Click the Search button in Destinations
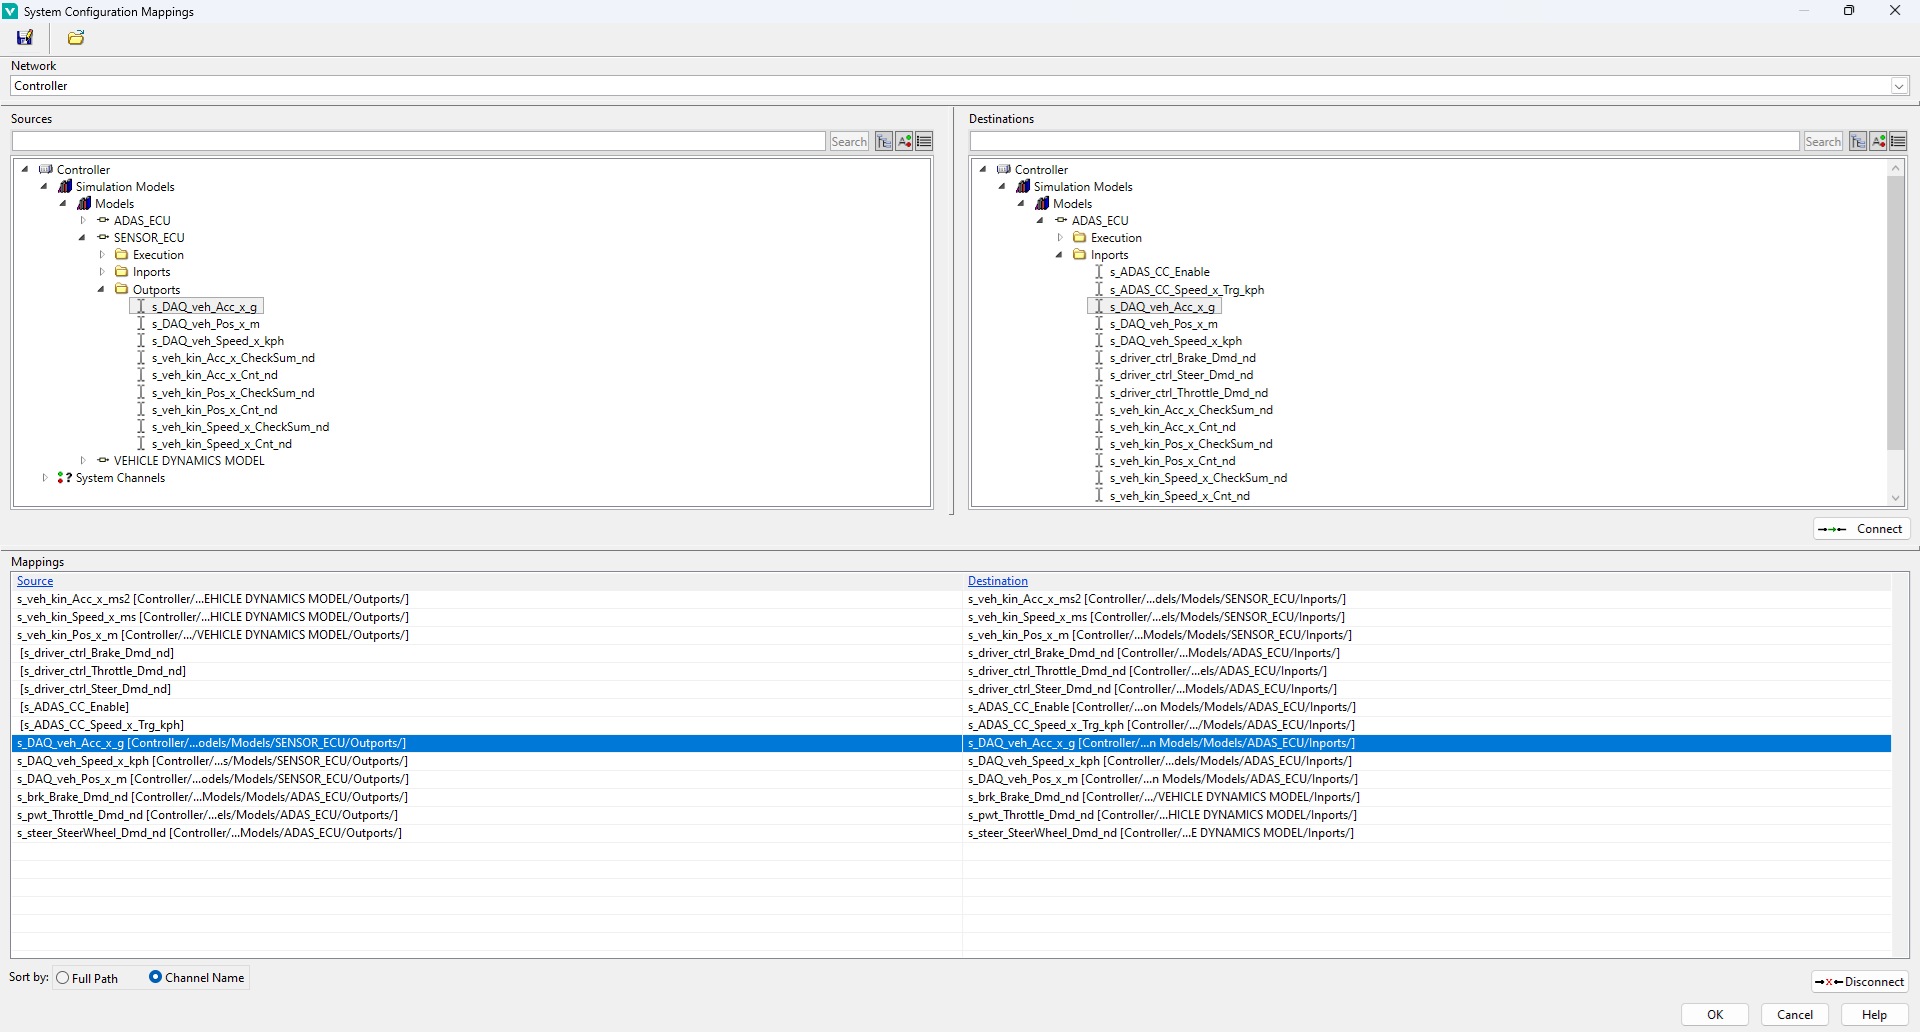The image size is (1920, 1032). coord(1823,142)
